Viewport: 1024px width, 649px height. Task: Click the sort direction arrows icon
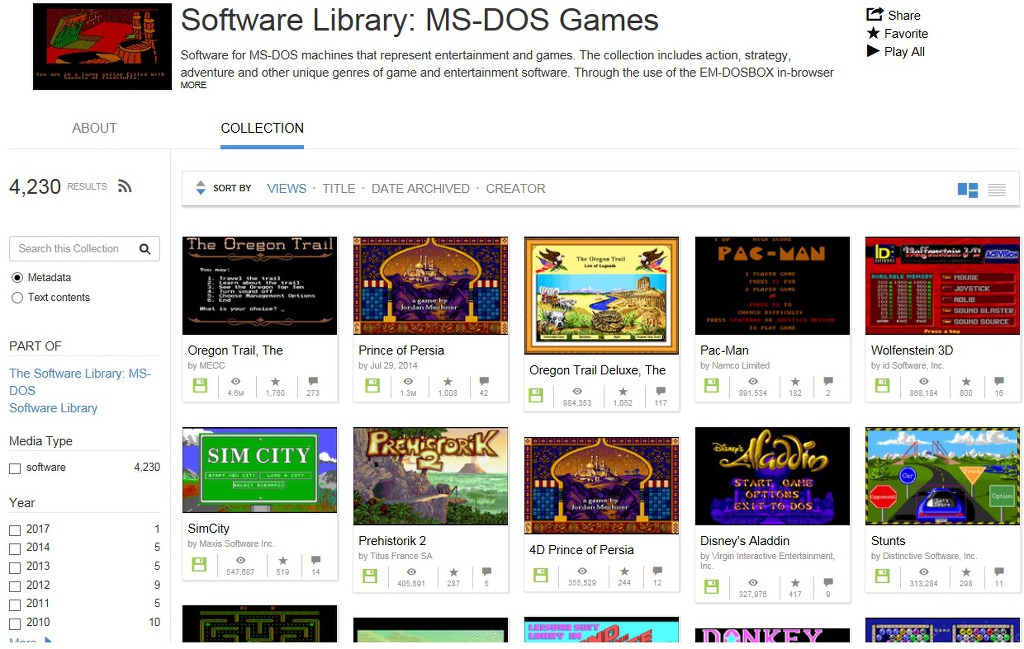(200, 188)
